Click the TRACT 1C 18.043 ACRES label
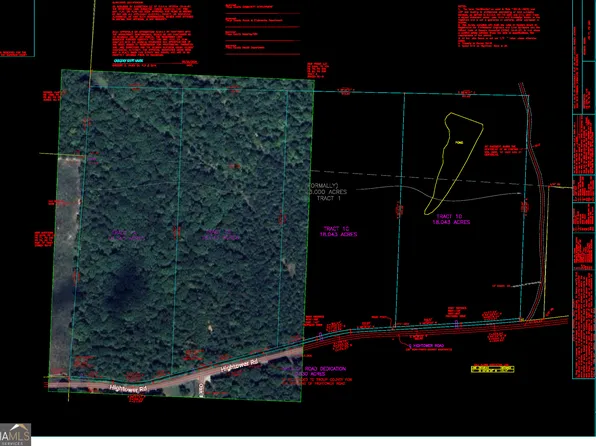The width and height of the screenshot is (596, 446). point(338,232)
